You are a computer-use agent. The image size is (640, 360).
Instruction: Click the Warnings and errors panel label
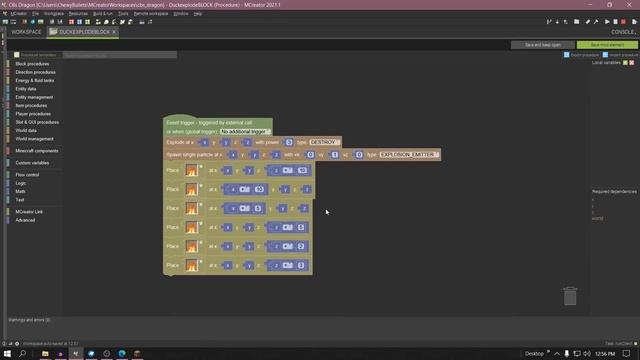click(x=29, y=320)
